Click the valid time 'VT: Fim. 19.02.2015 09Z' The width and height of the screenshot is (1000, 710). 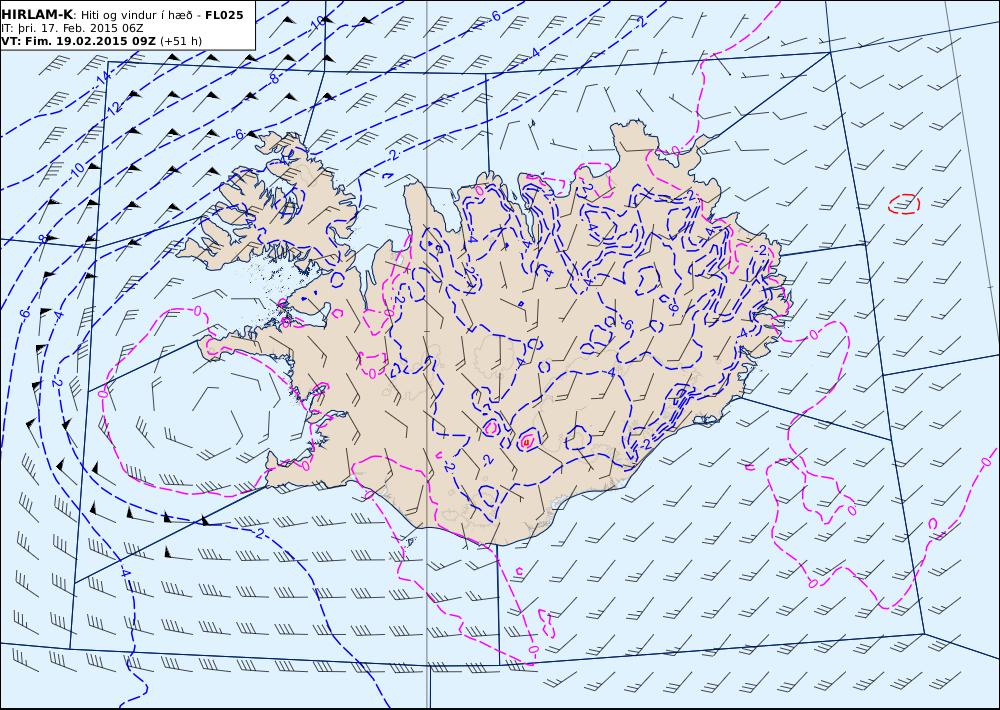click(x=78, y=41)
